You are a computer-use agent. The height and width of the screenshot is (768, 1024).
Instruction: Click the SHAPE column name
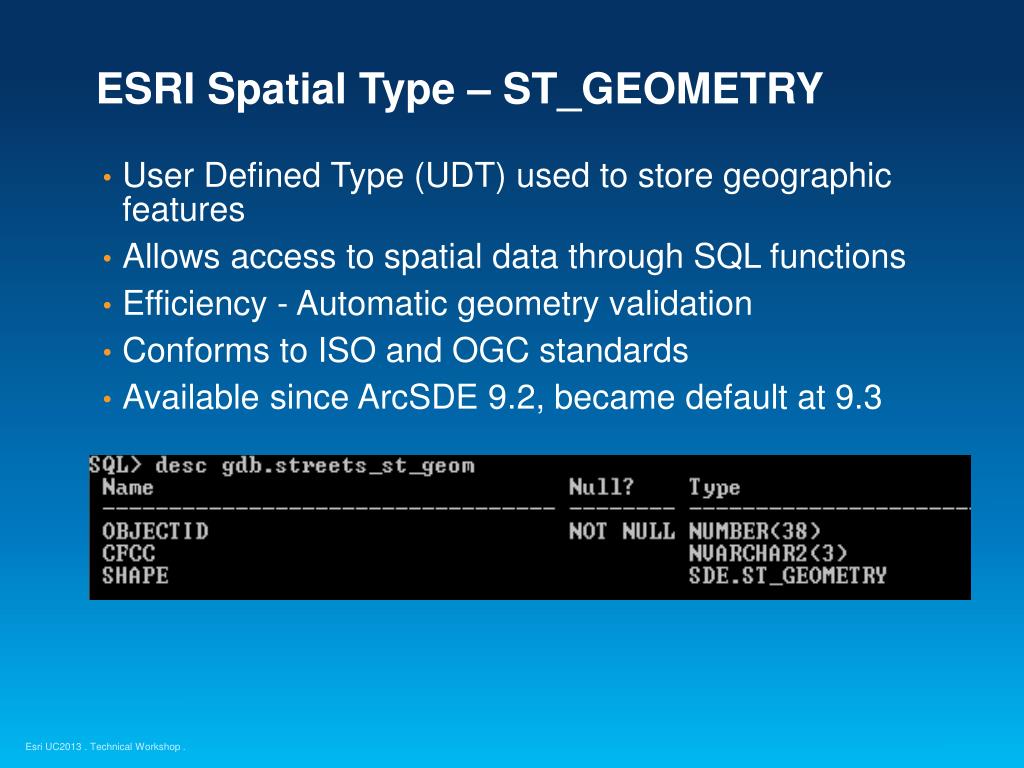pos(135,575)
